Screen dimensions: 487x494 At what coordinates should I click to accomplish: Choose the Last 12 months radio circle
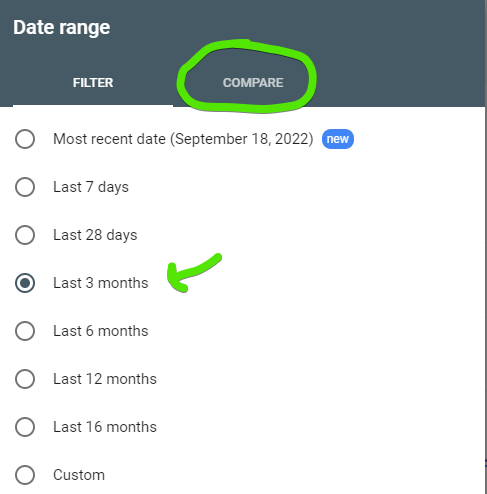(x=25, y=379)
